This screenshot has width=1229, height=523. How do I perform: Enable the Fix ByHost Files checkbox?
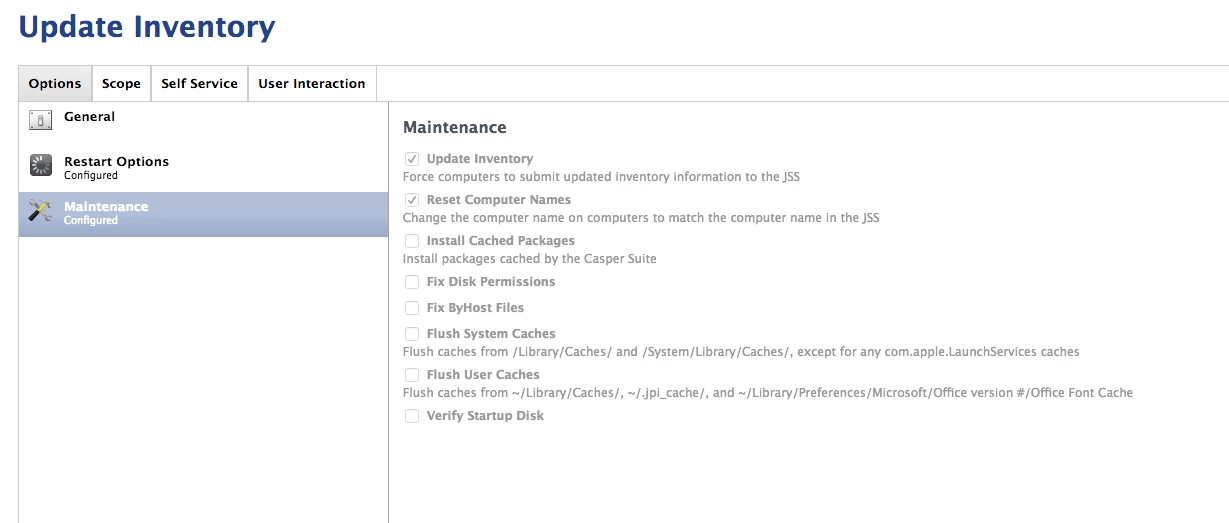[412, 308]
